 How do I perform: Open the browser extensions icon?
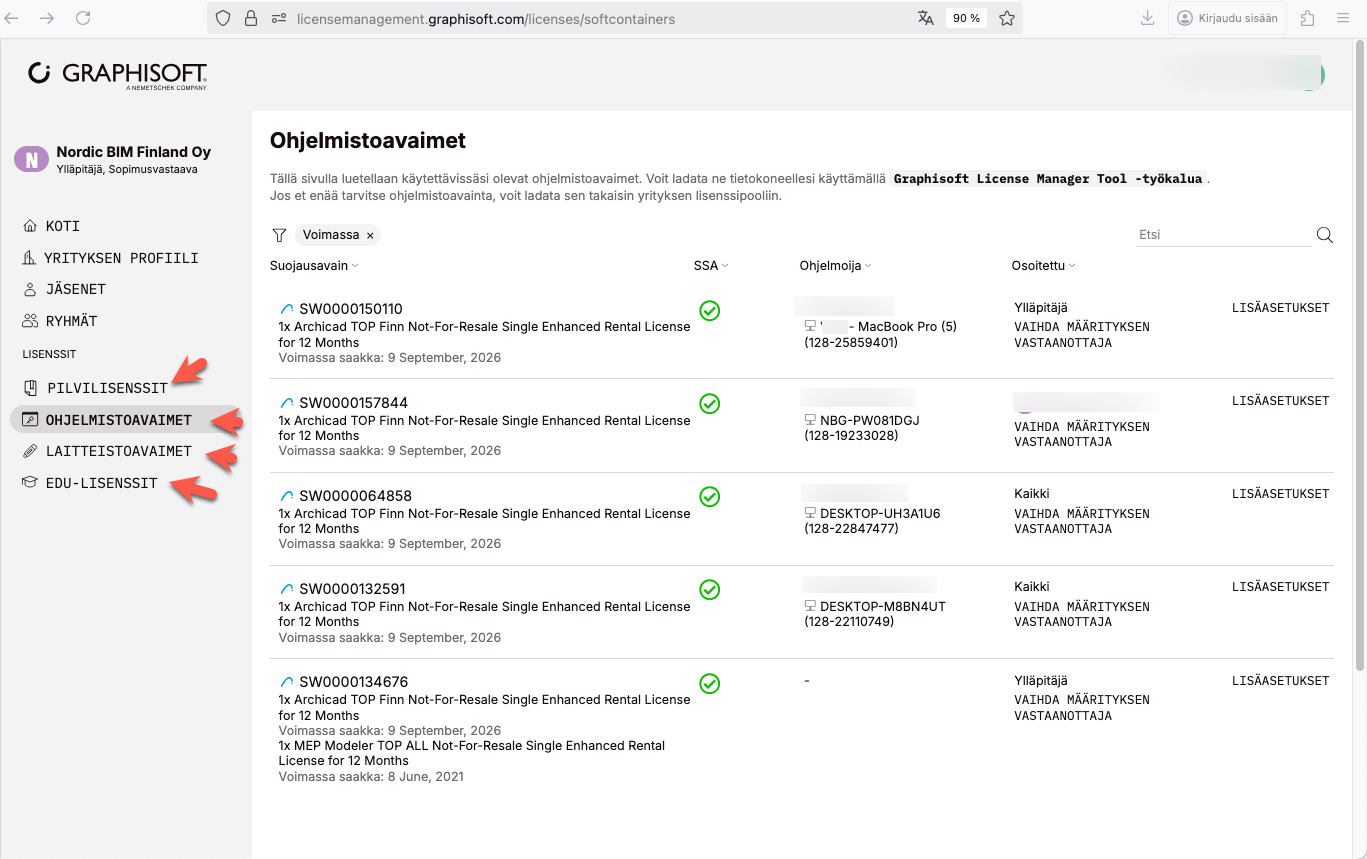(x=1307, y=18)
